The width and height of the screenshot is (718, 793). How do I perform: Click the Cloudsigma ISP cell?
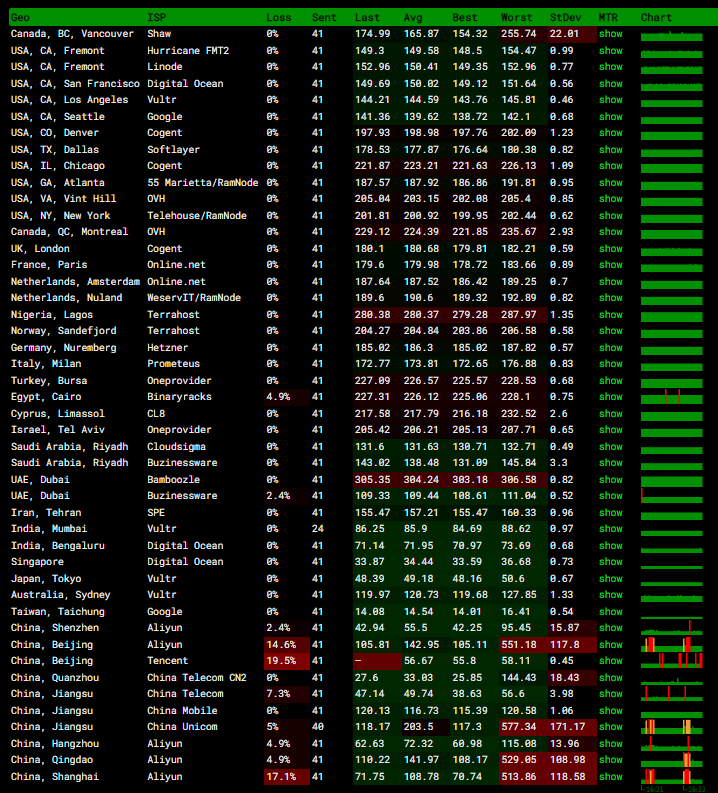[x=176, y=447]
